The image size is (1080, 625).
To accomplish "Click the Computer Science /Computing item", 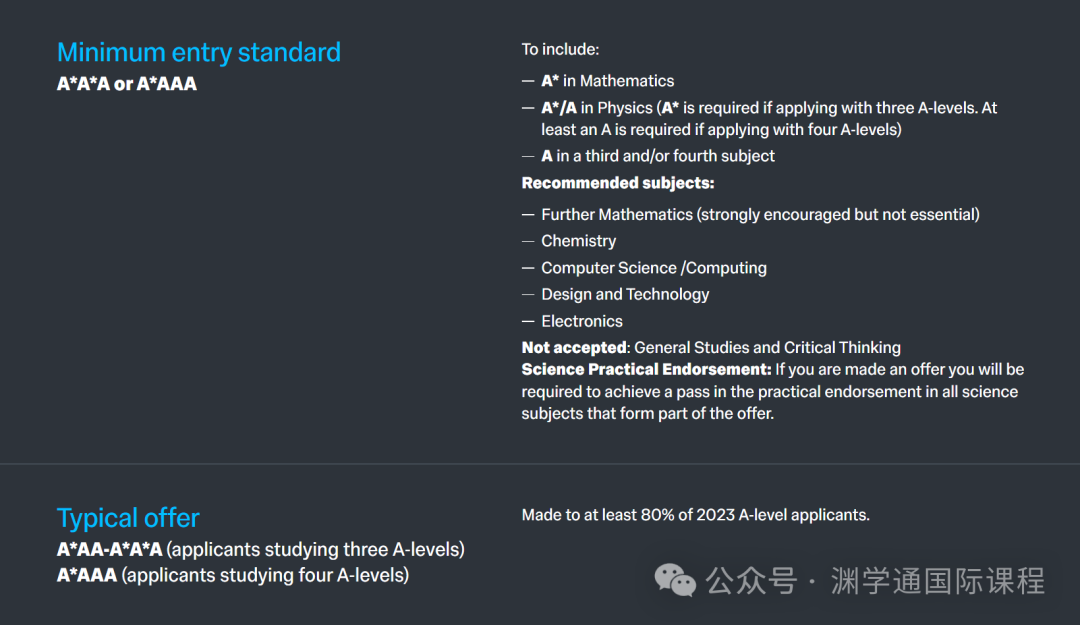I will [x=654, y=268].
